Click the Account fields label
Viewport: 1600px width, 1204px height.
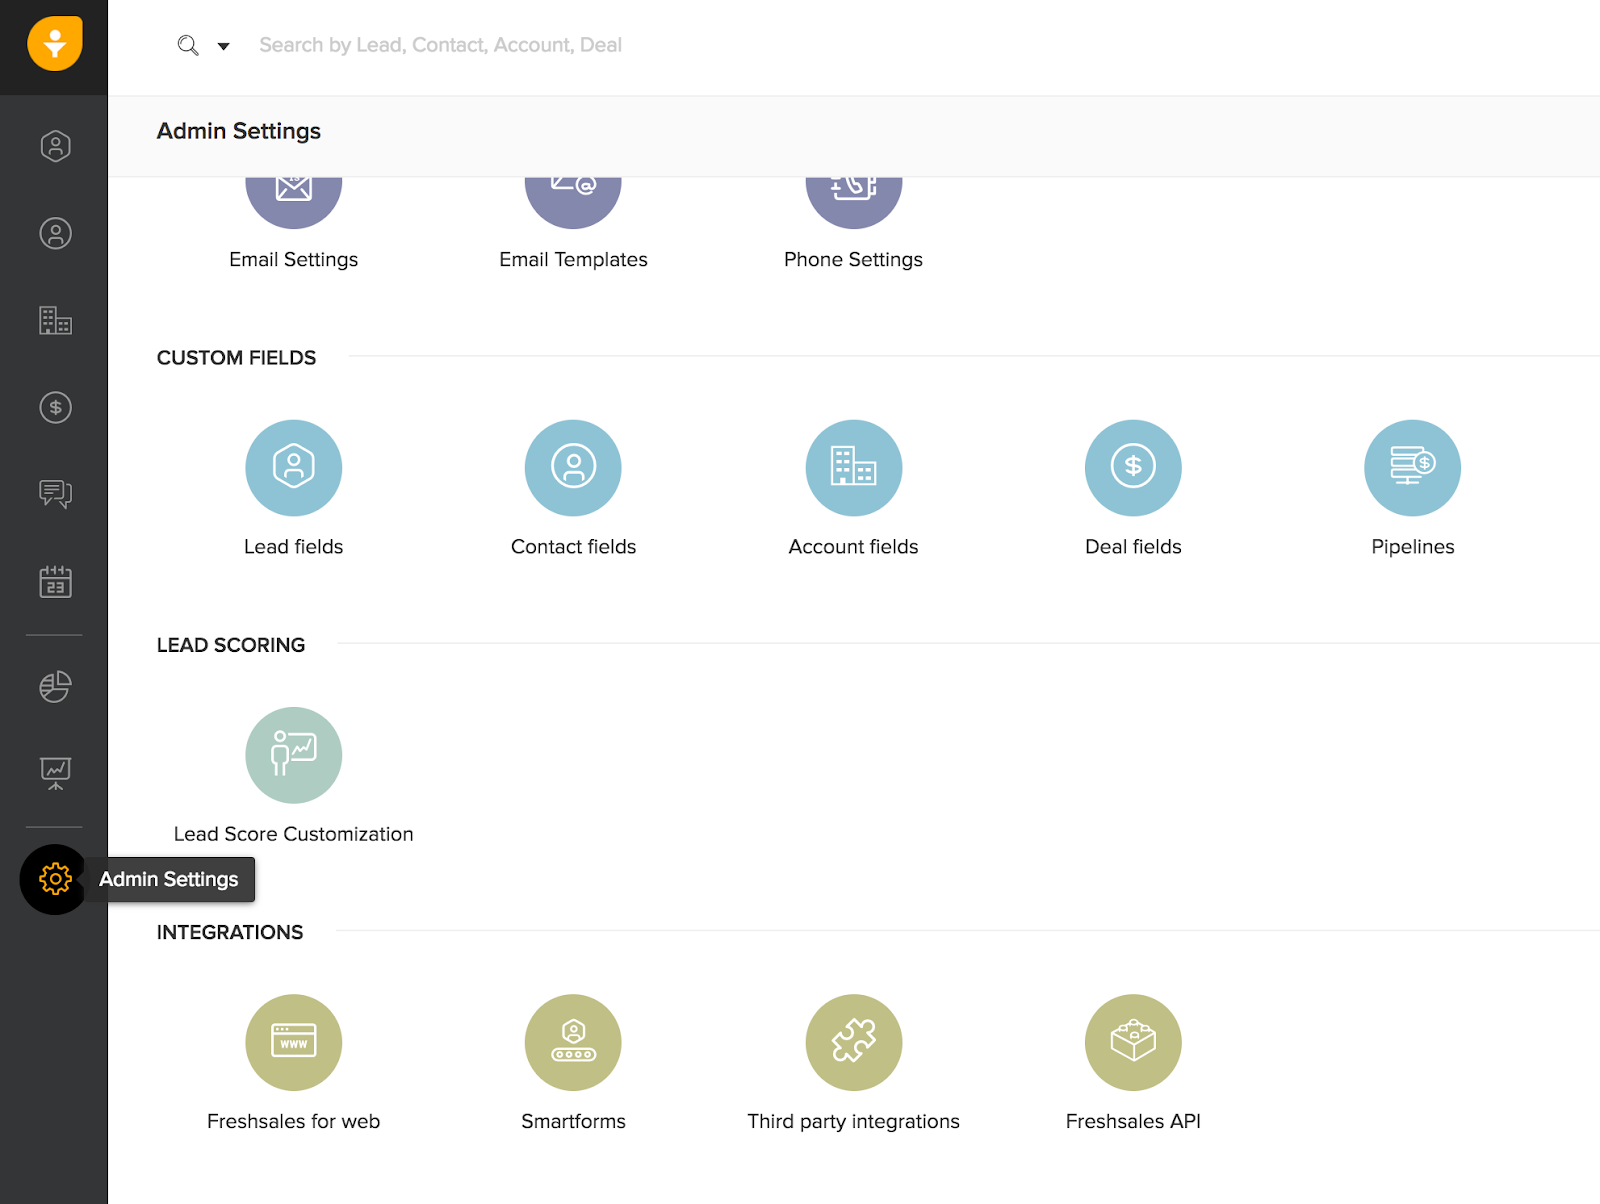pos(854,547)
